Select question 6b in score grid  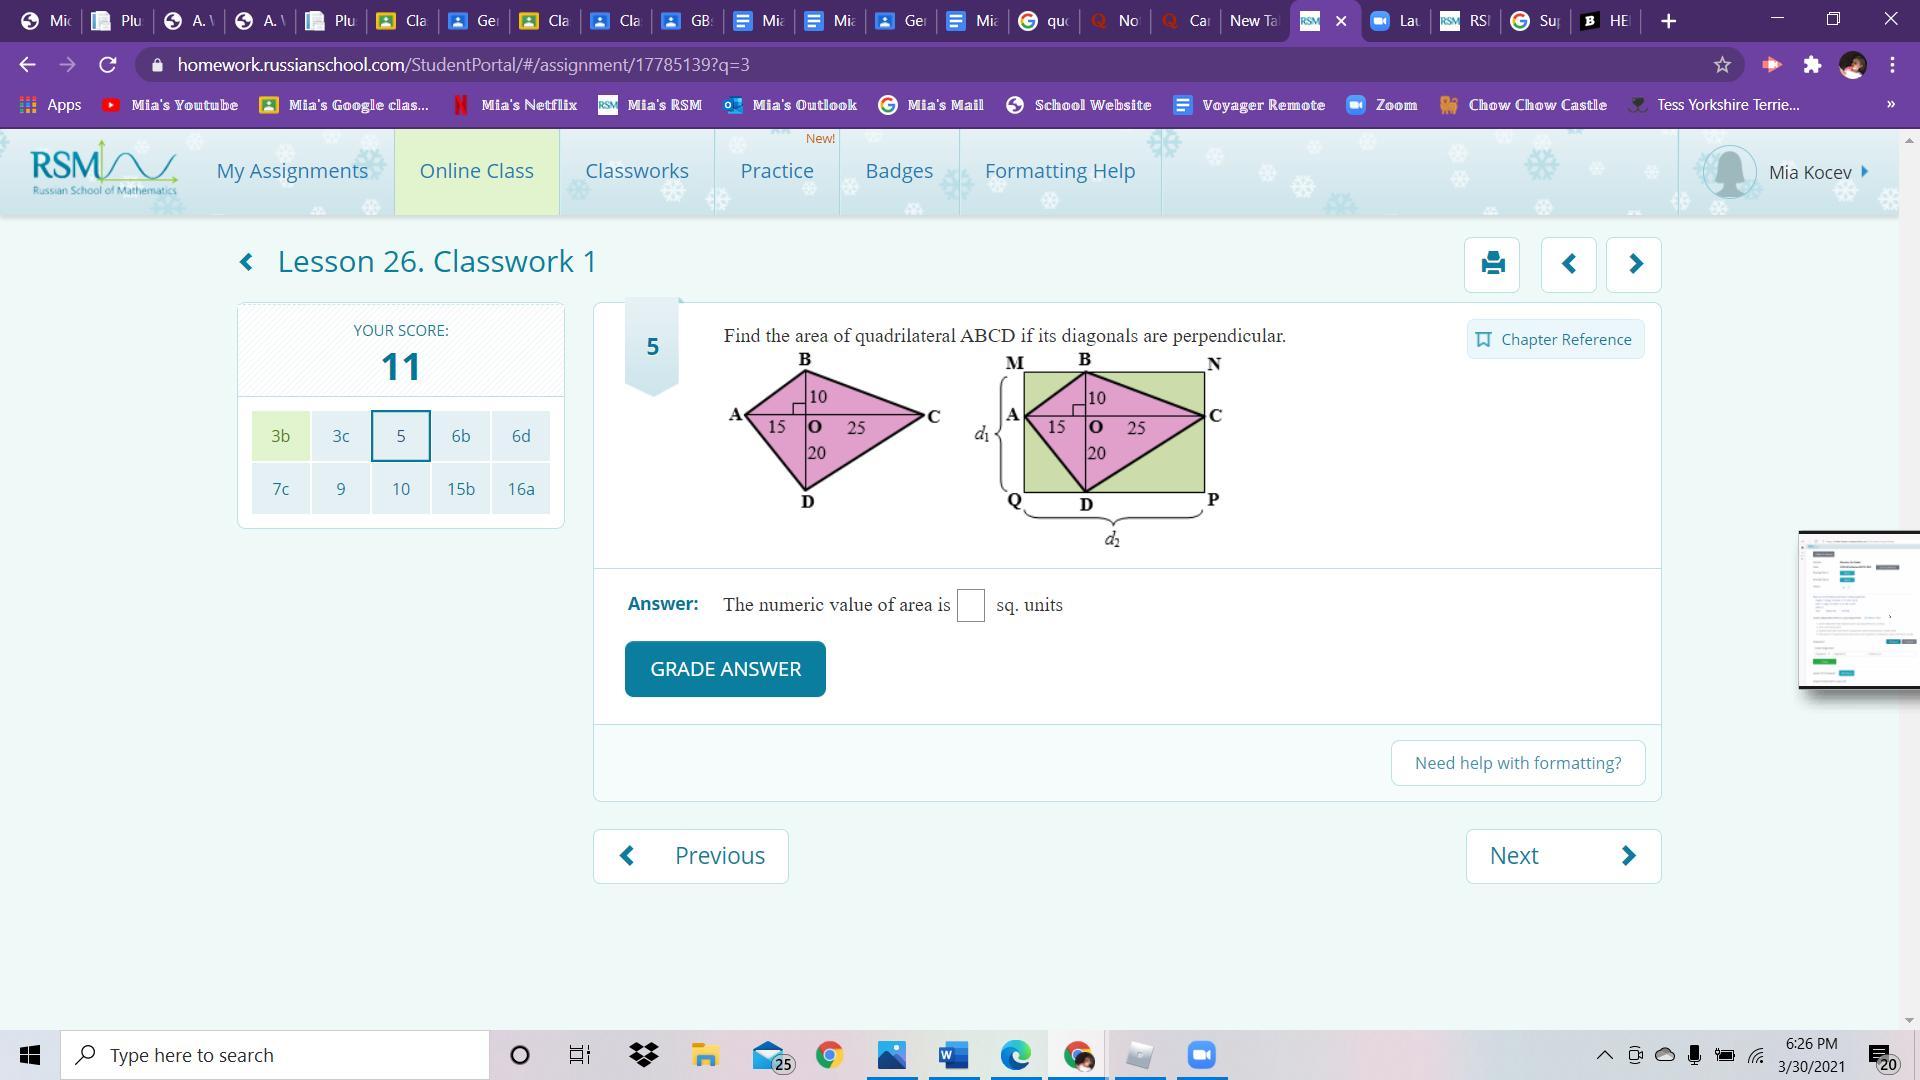tap(461, 436)
